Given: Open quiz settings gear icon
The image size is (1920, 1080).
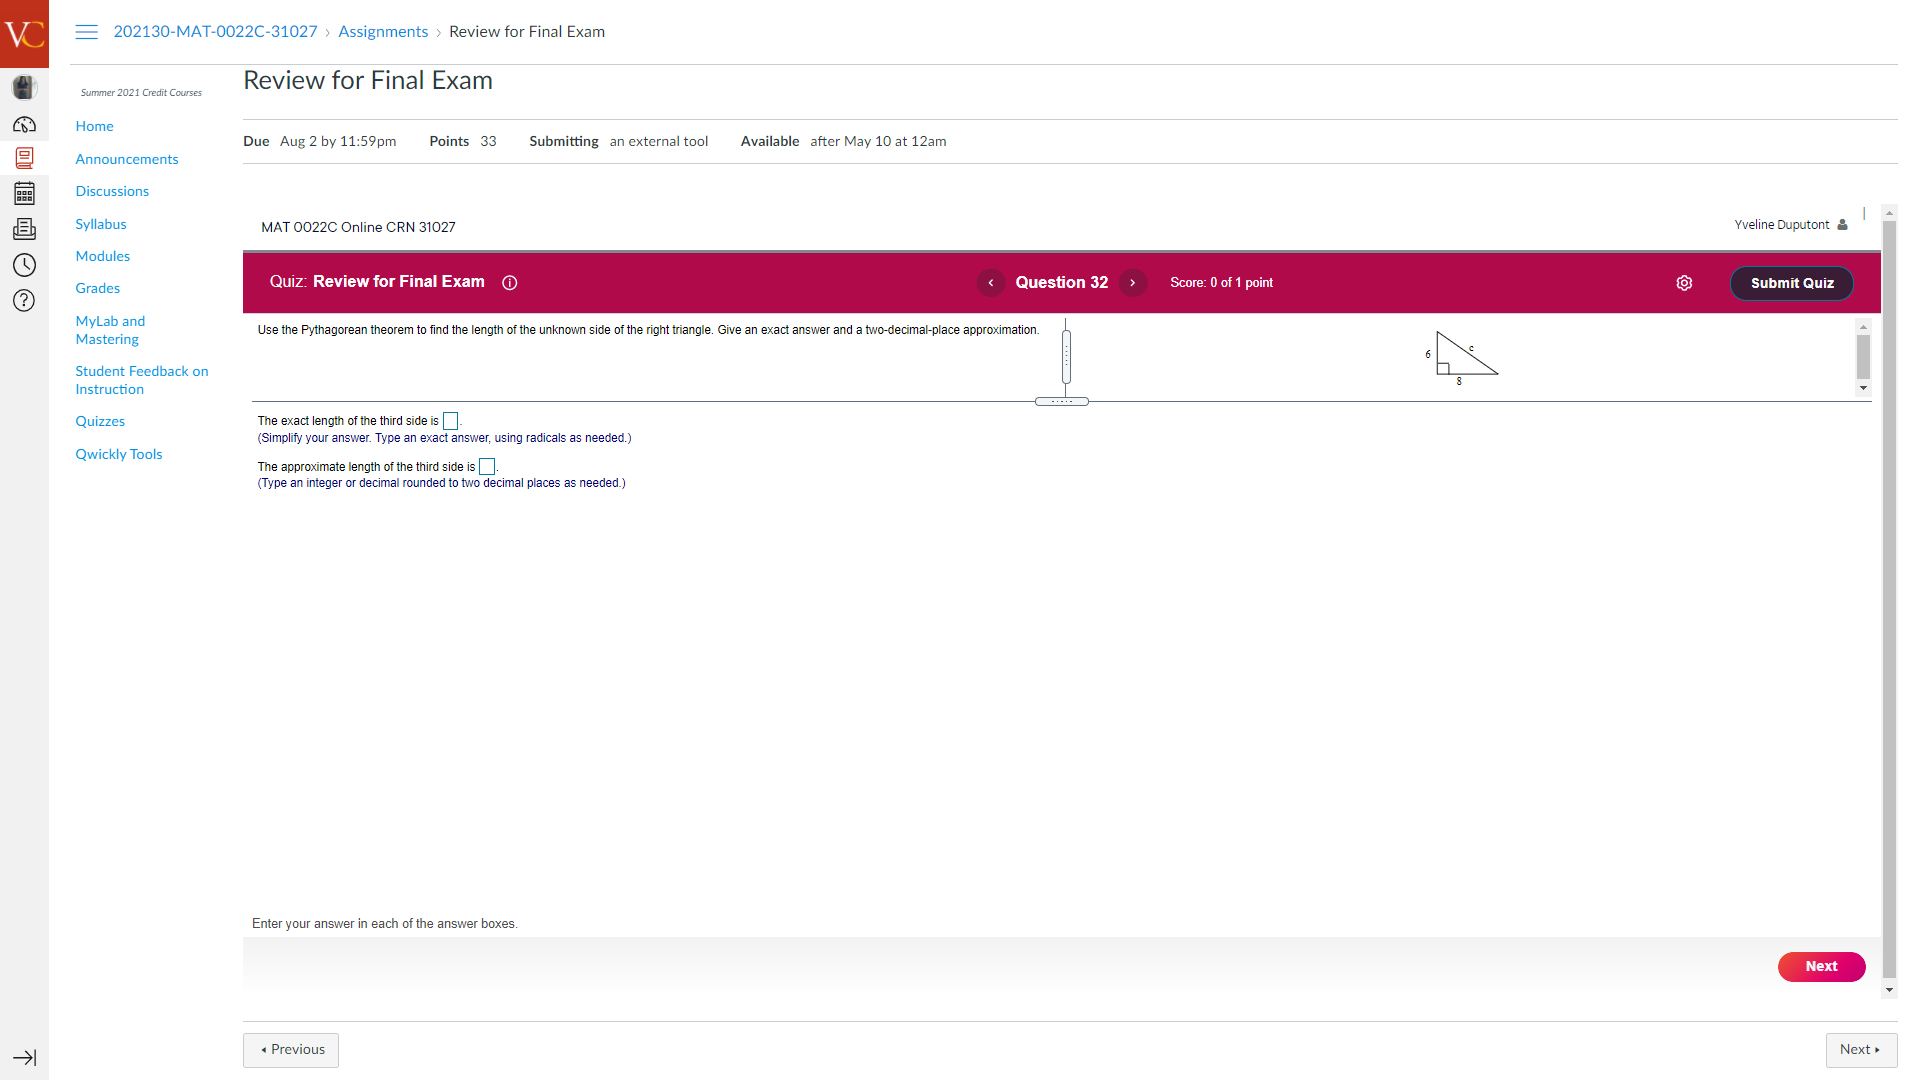Looking at the screenshot, I should (x=1684, y=283).
